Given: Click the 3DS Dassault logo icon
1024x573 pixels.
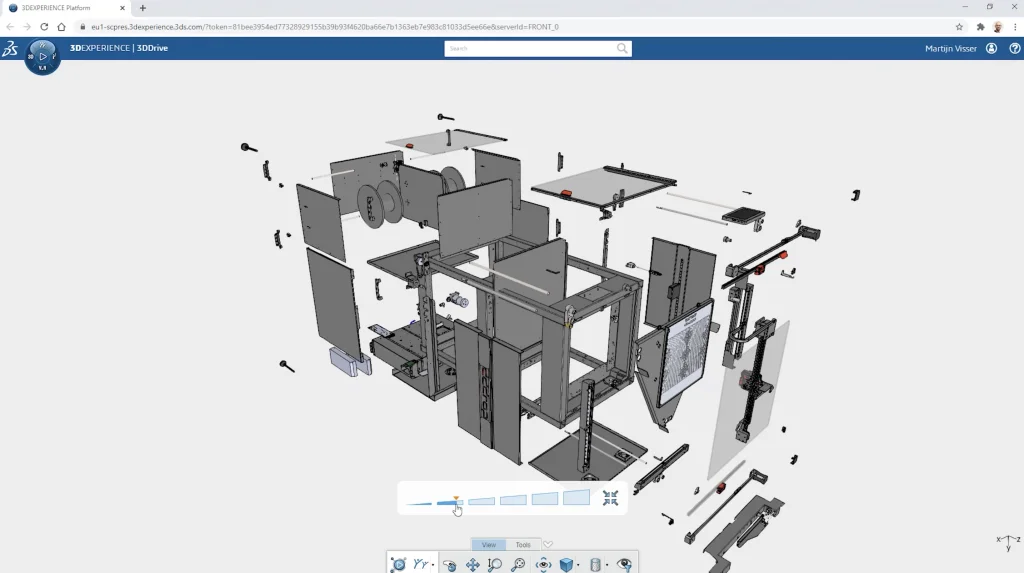Looking at the screenshot, I should (x=10, y=48).
